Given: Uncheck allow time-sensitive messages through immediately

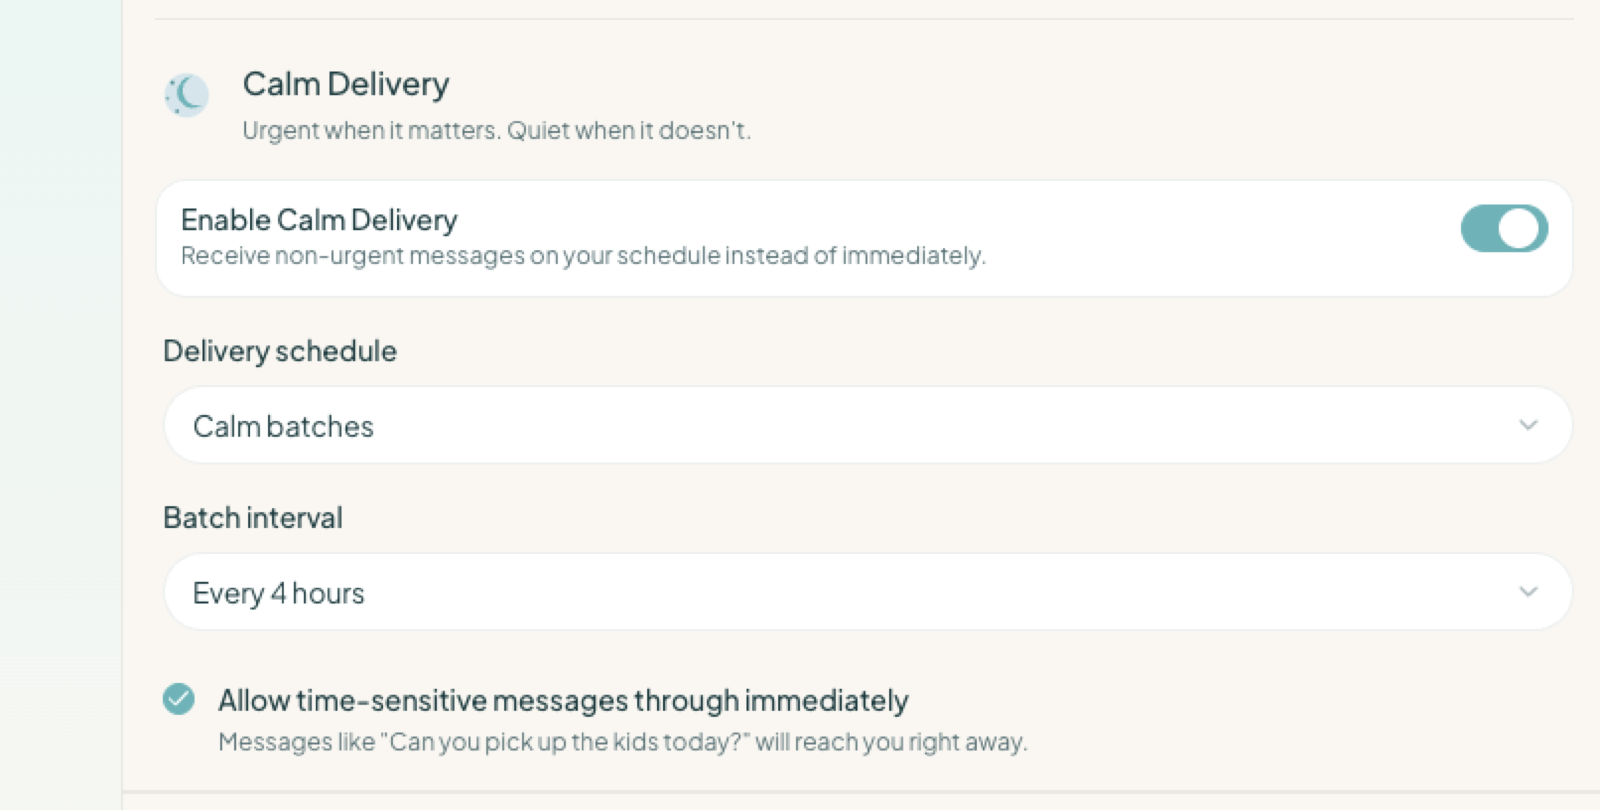Looking at the screenshot, I should (180, 700).
